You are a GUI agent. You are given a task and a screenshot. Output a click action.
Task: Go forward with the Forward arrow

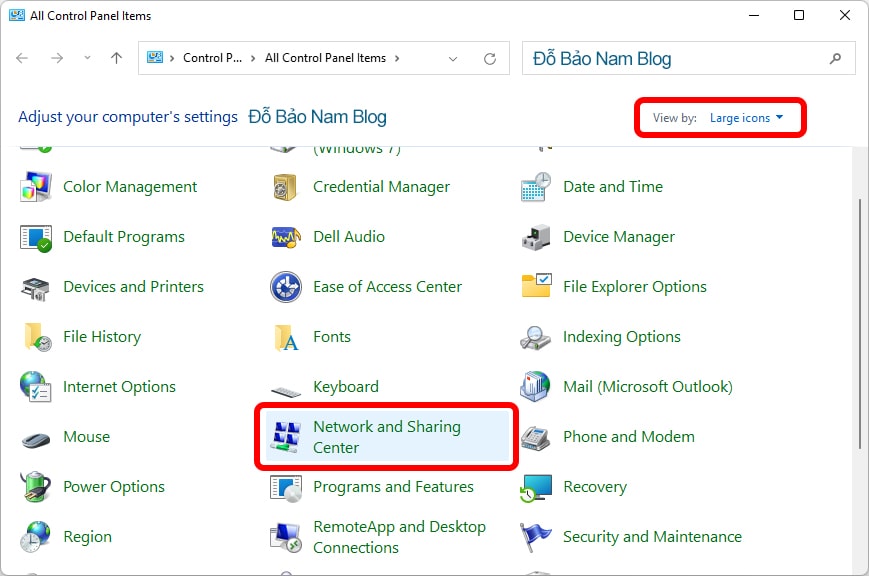click(57, 58)
